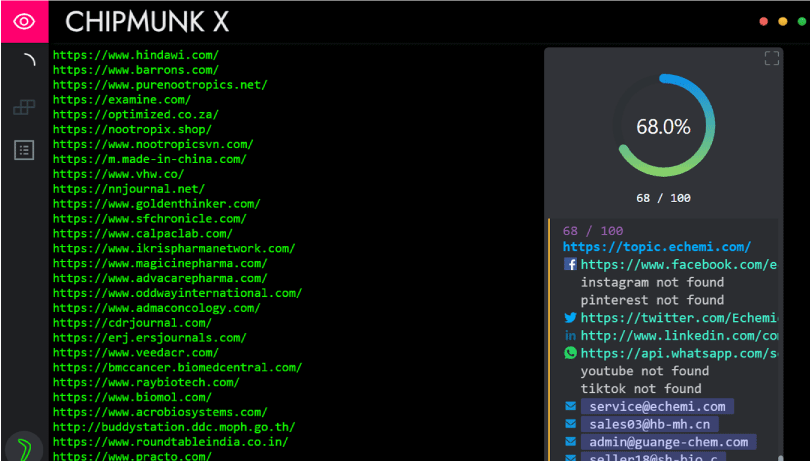Image resolution: width=810 pixels, height=461 pixels.
Task: Click https://www.magicinepharma.com/ in list
Action: click(x=160, y=264)
